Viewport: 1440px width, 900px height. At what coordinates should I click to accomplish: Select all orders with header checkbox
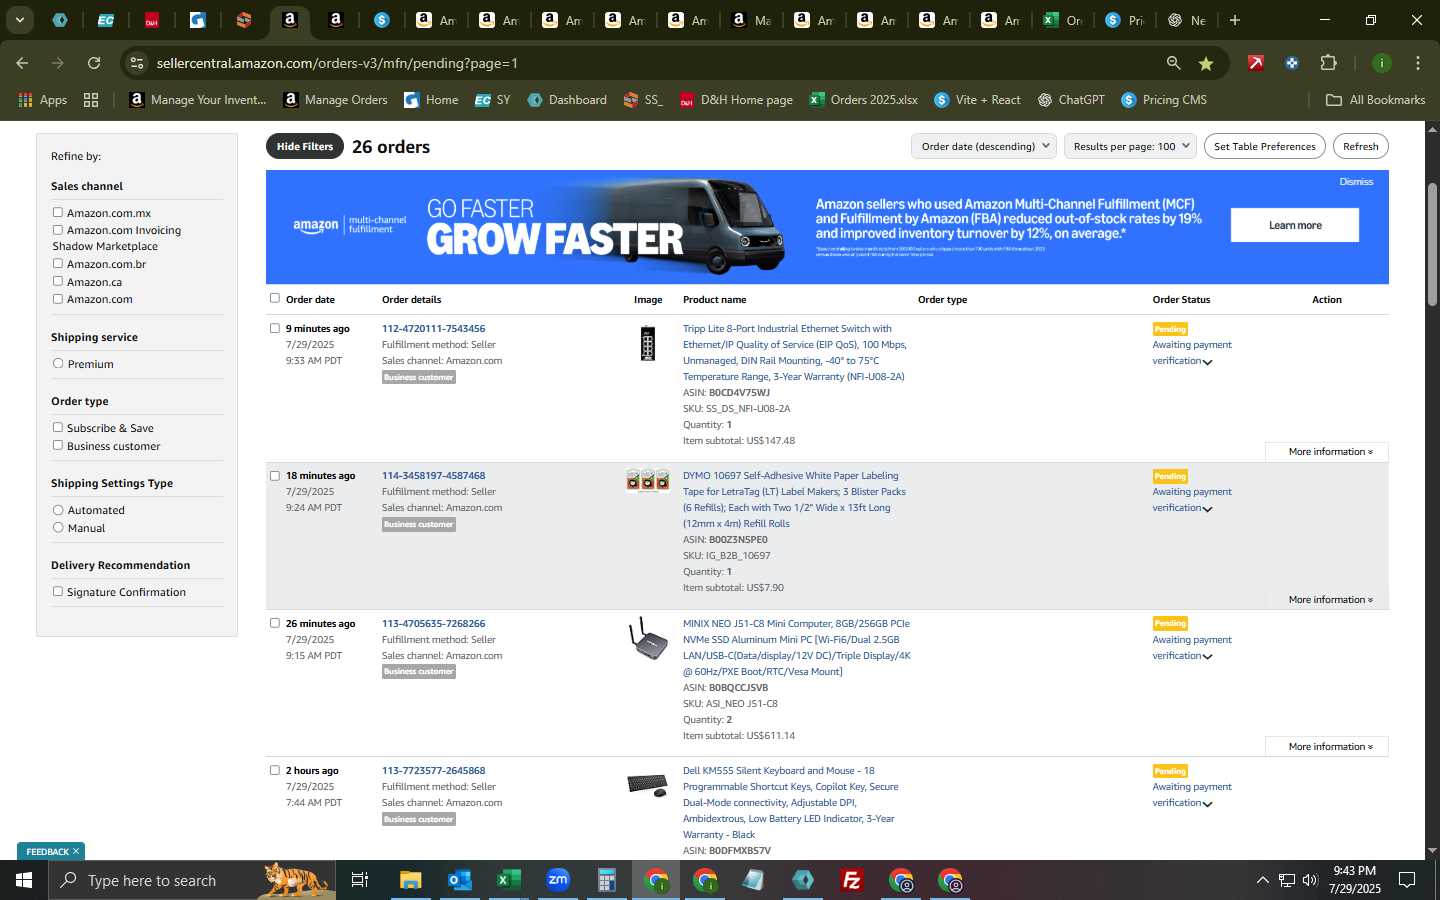click(275, 298)
